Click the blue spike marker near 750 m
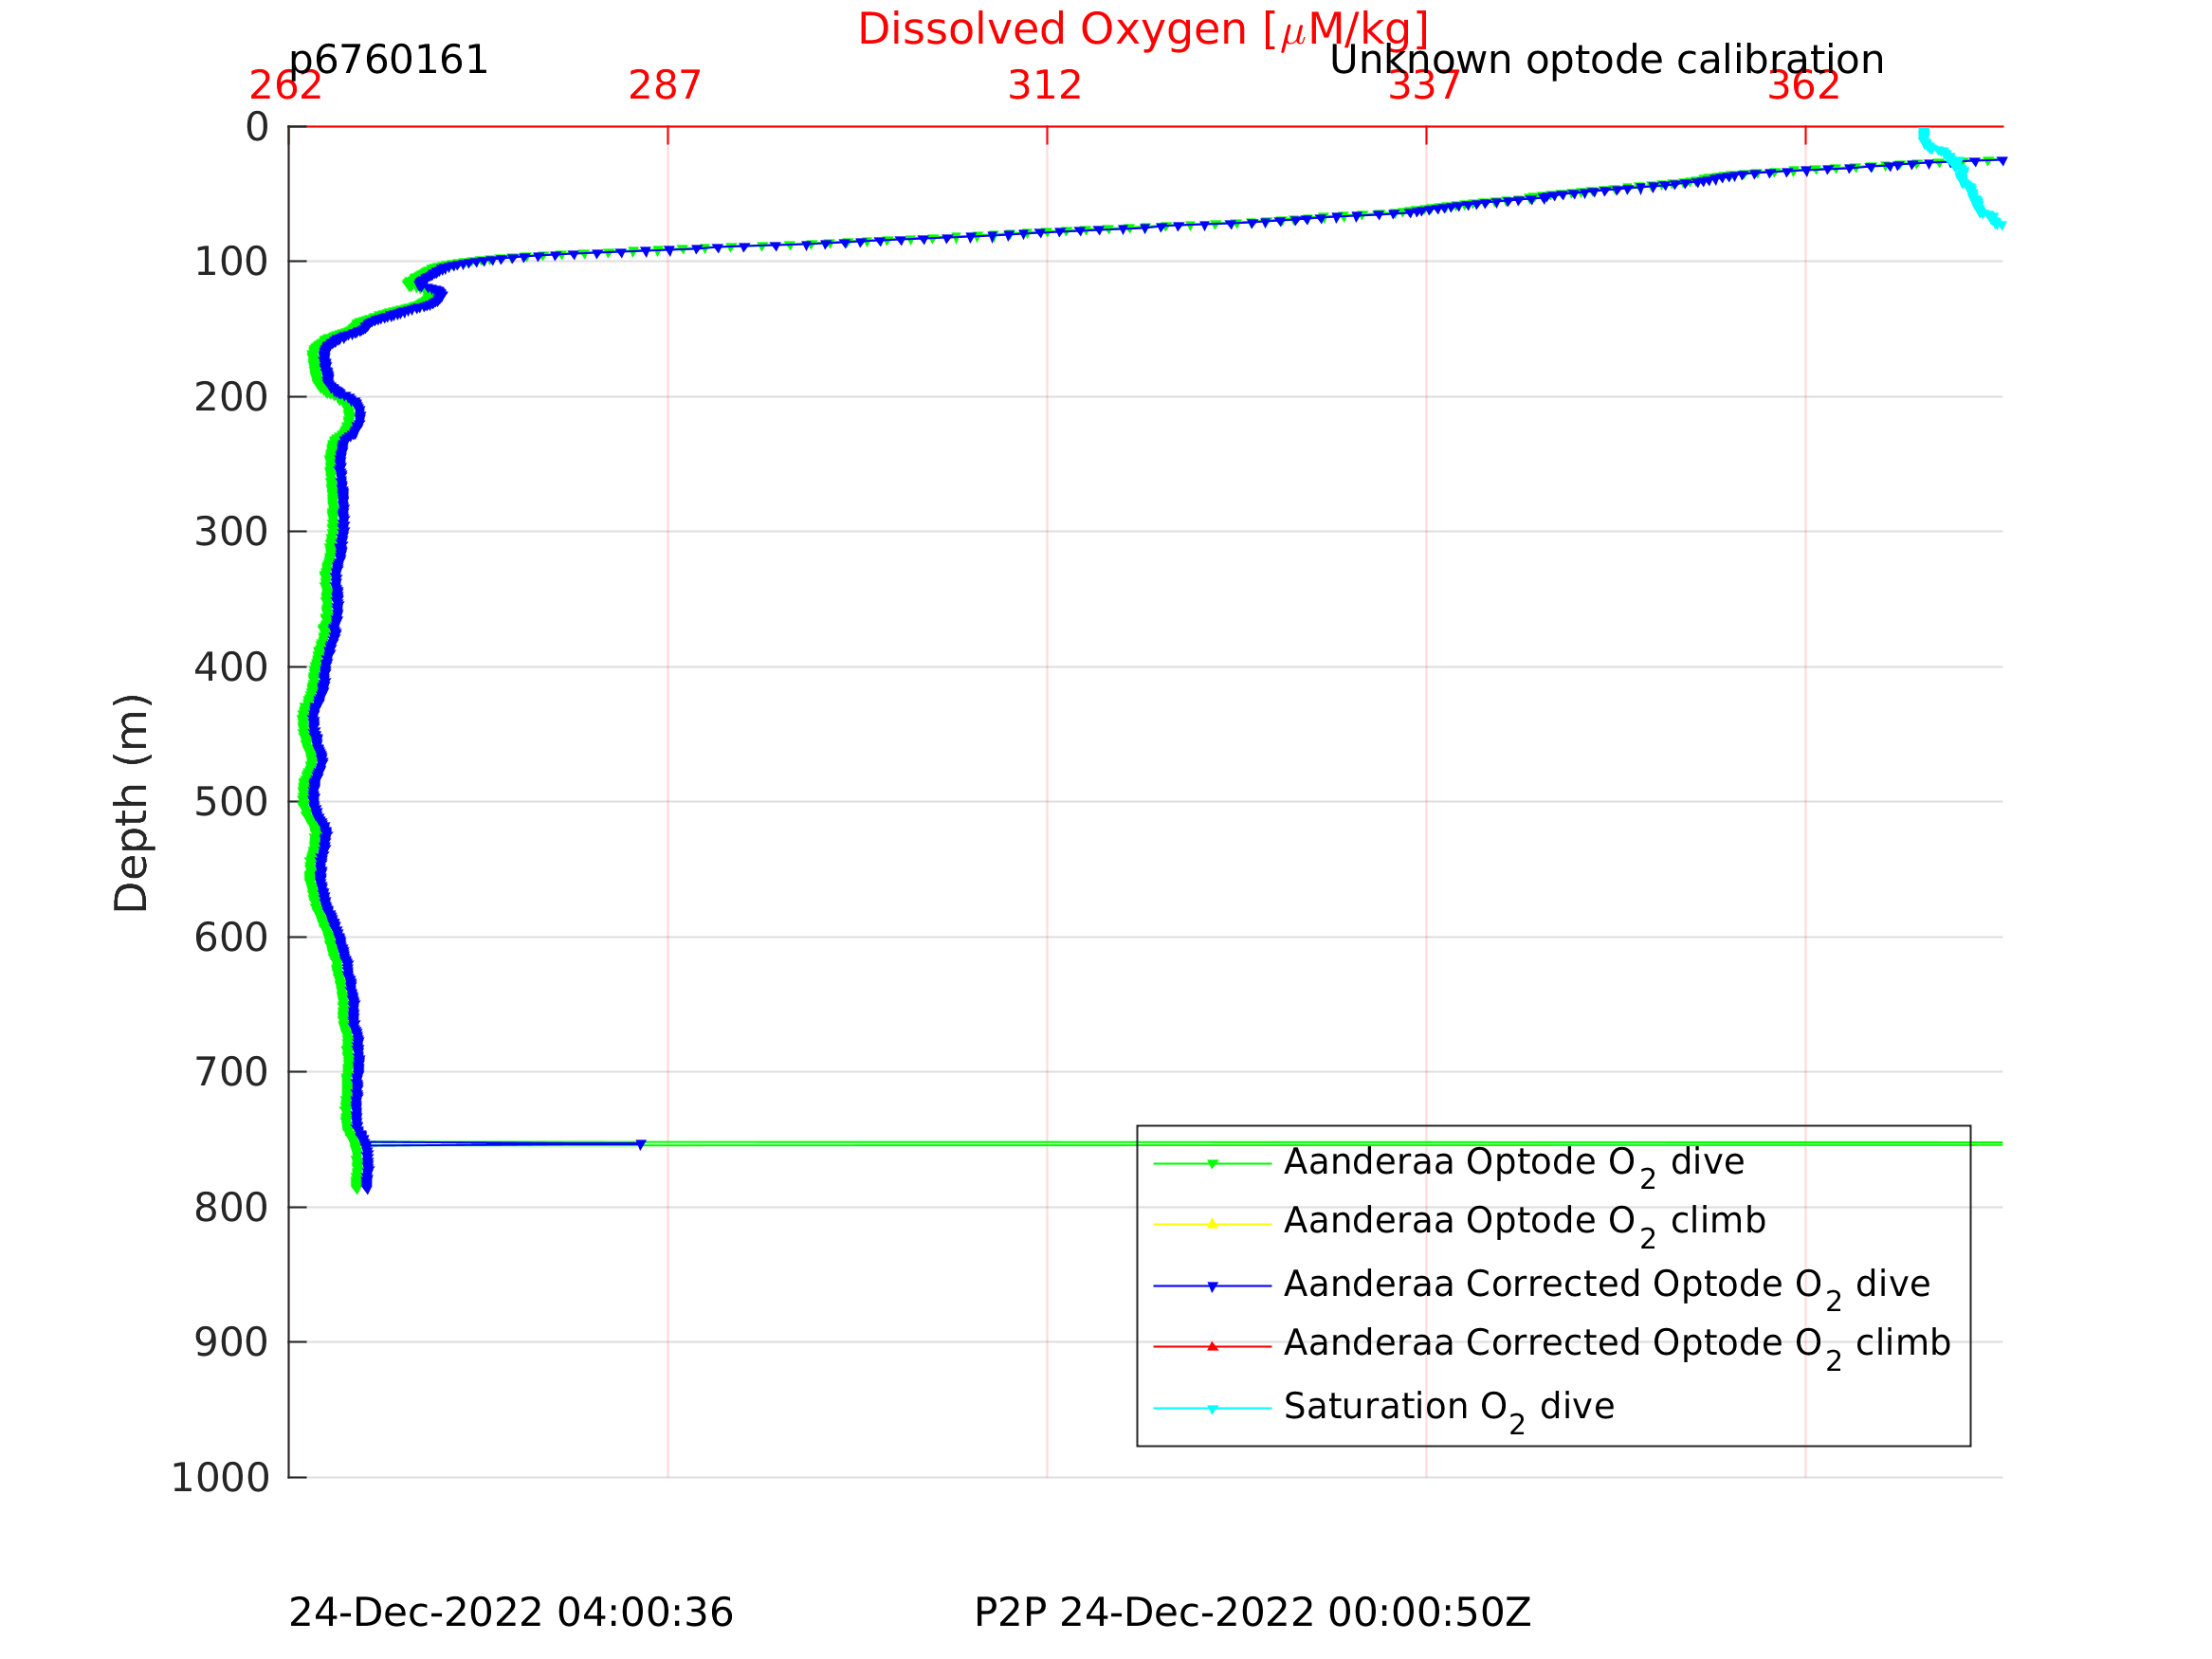Screen dimensions: 2212x1659 [x=641, y=1144]
